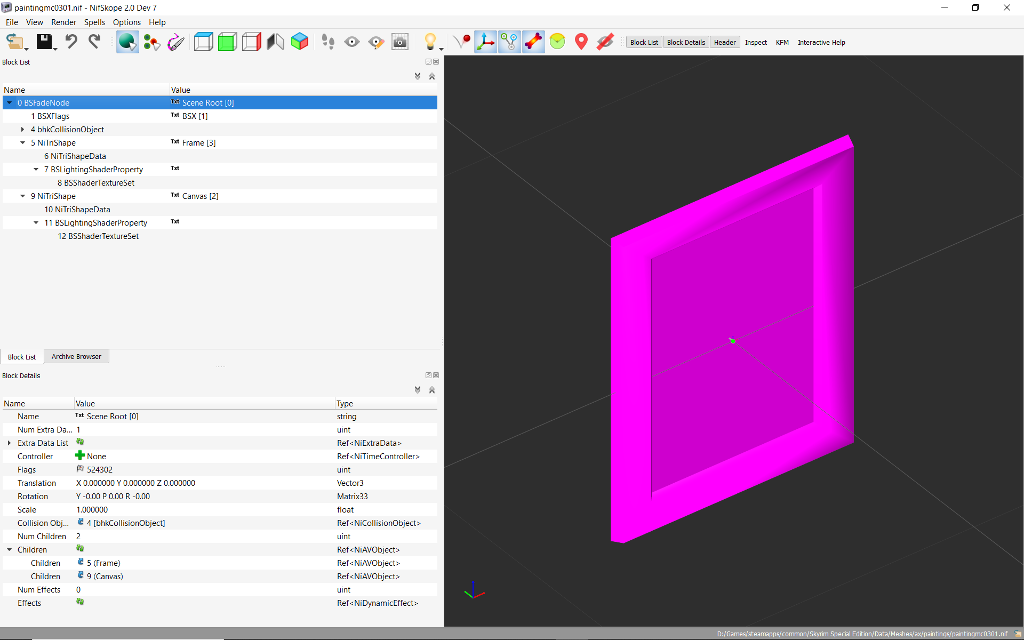Expand the 4 bhkCollisionObject tree node
The image size is (1024, 640).
23,129
